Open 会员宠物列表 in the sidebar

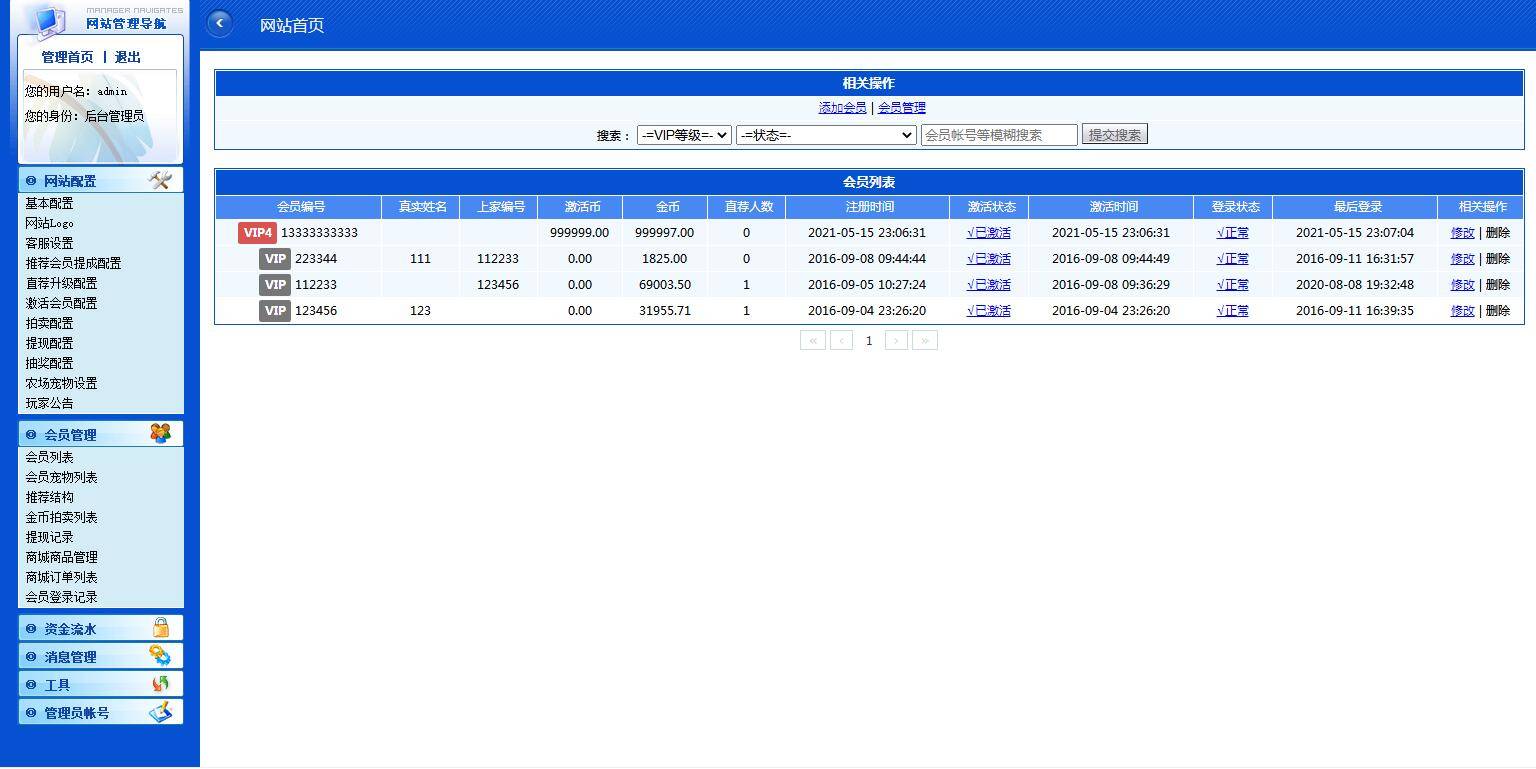61,477
